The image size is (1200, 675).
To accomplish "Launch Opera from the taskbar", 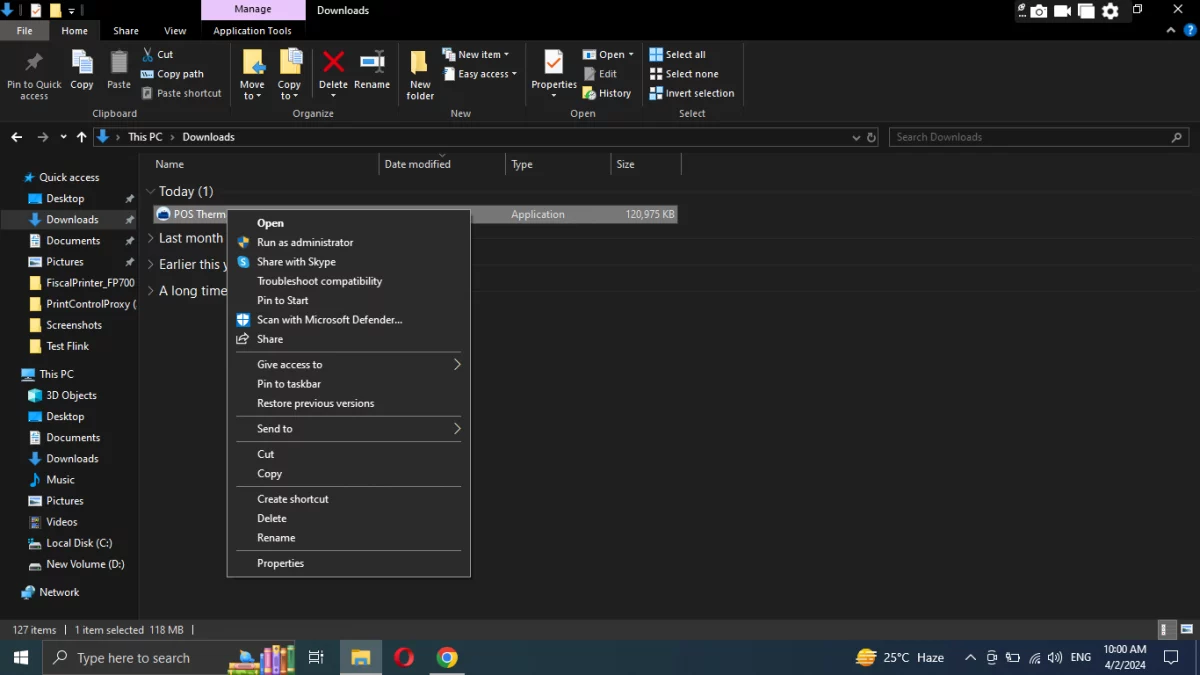I will pos(403,657).
